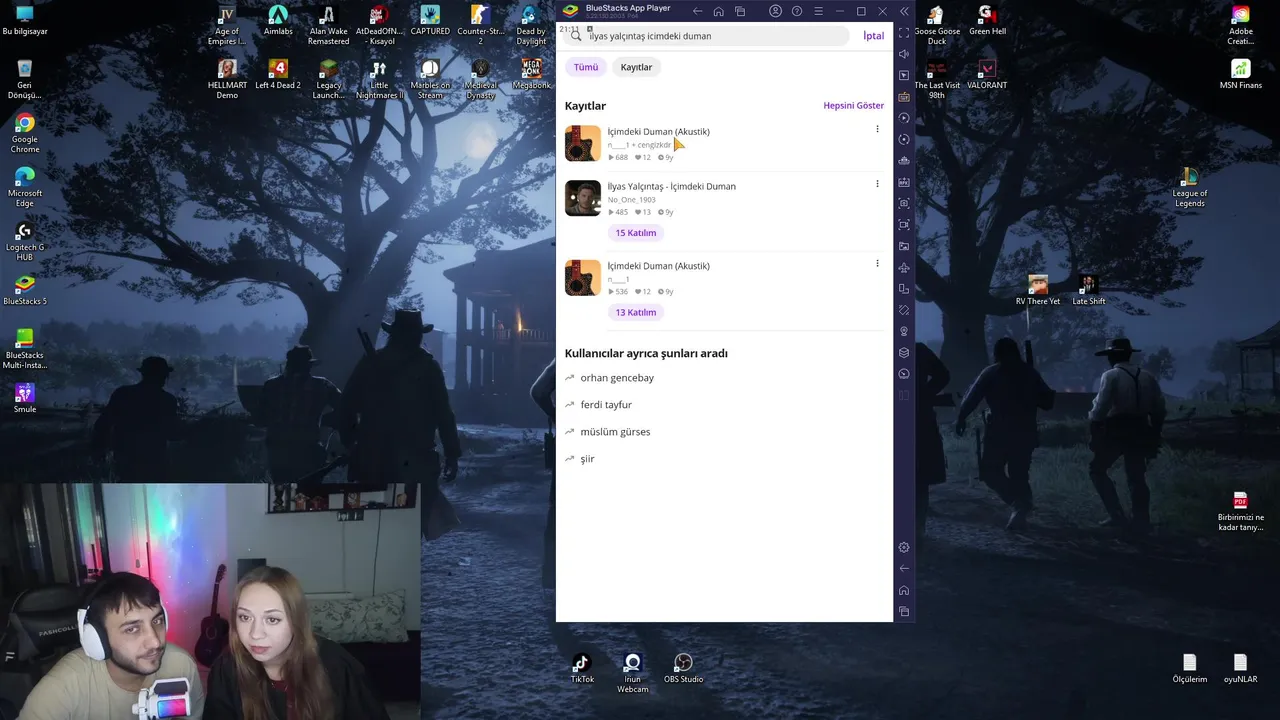
Task: Go back using BlueStacks title bar arrow
Action: pos(697,11)
